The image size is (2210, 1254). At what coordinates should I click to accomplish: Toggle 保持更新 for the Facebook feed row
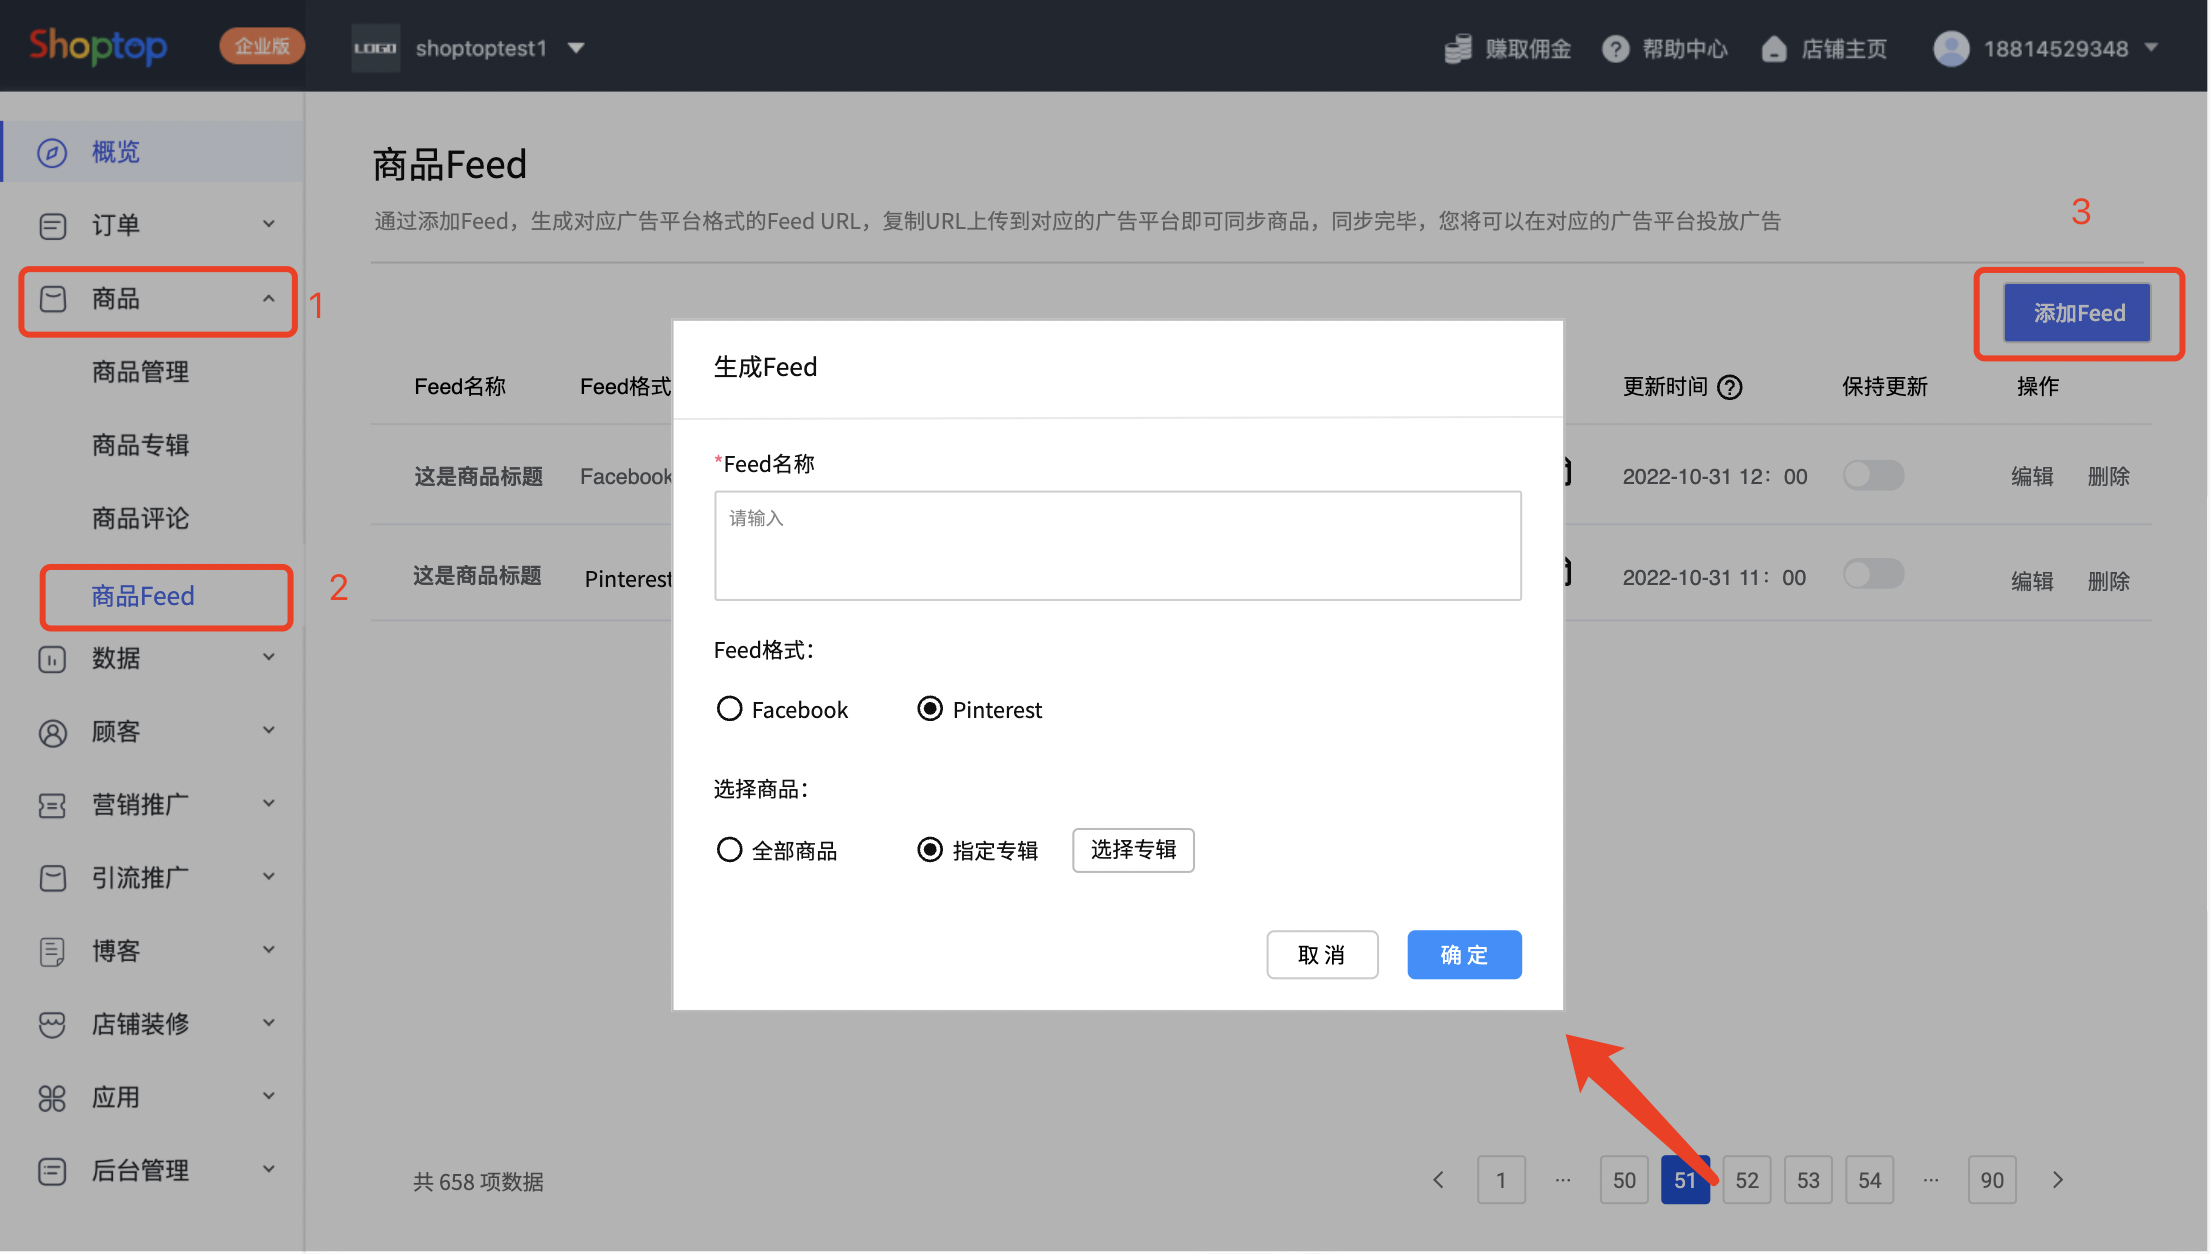[x=1873, y=475]
